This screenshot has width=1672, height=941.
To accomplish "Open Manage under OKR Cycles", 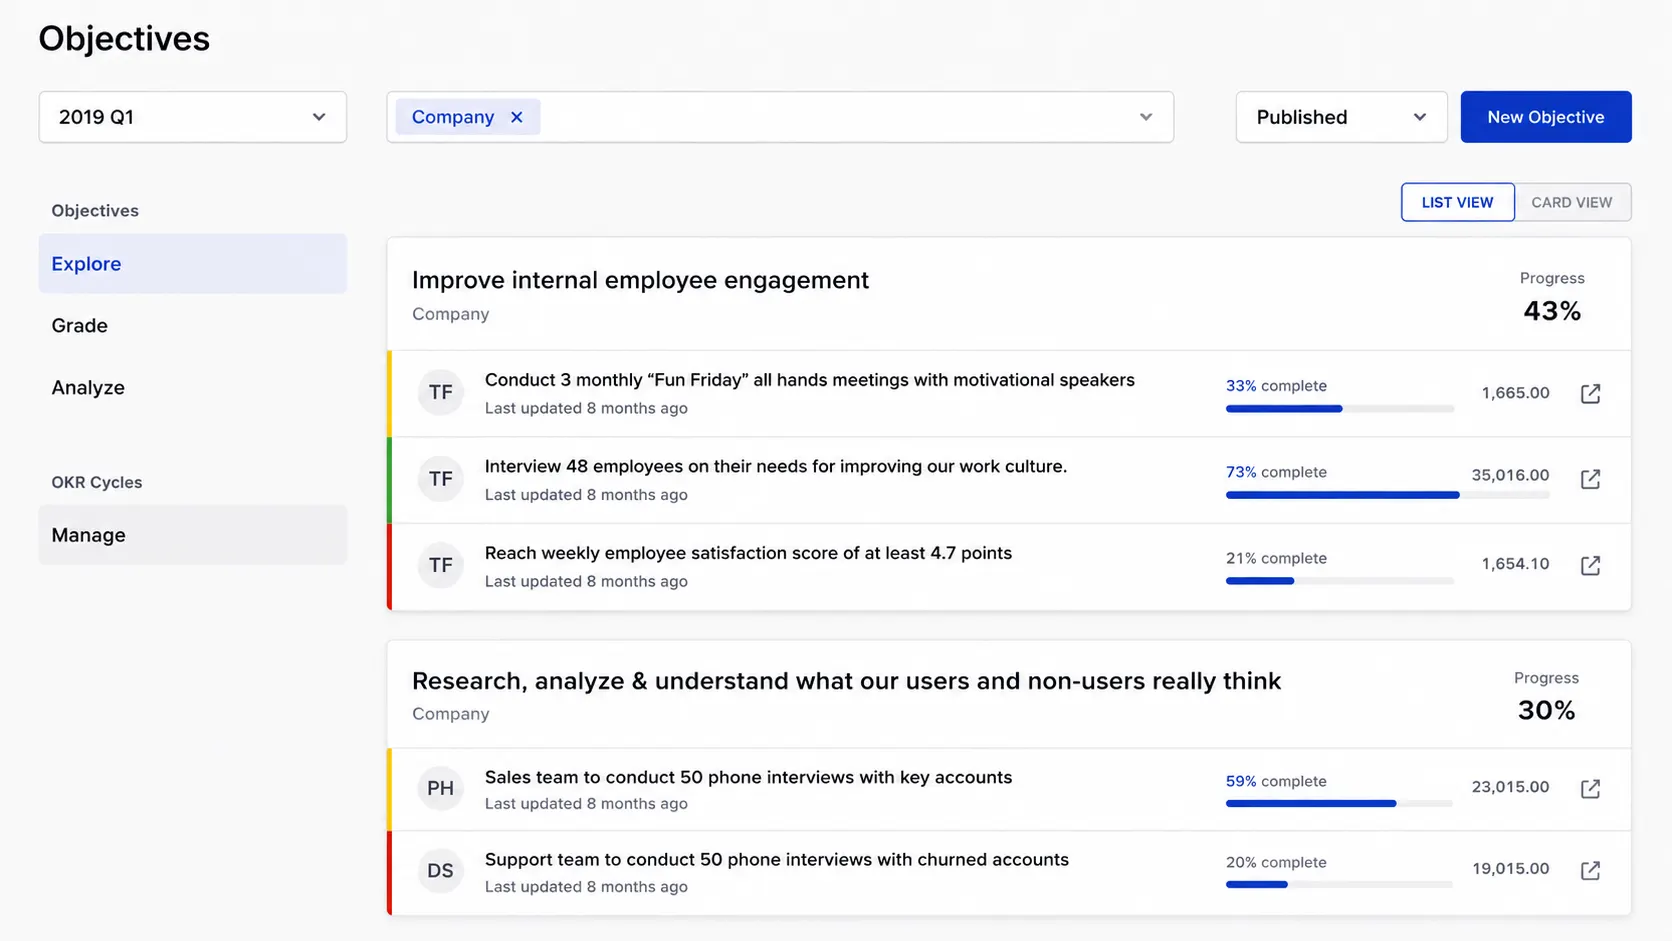I will pyautogui.click(x=193, y=535).
